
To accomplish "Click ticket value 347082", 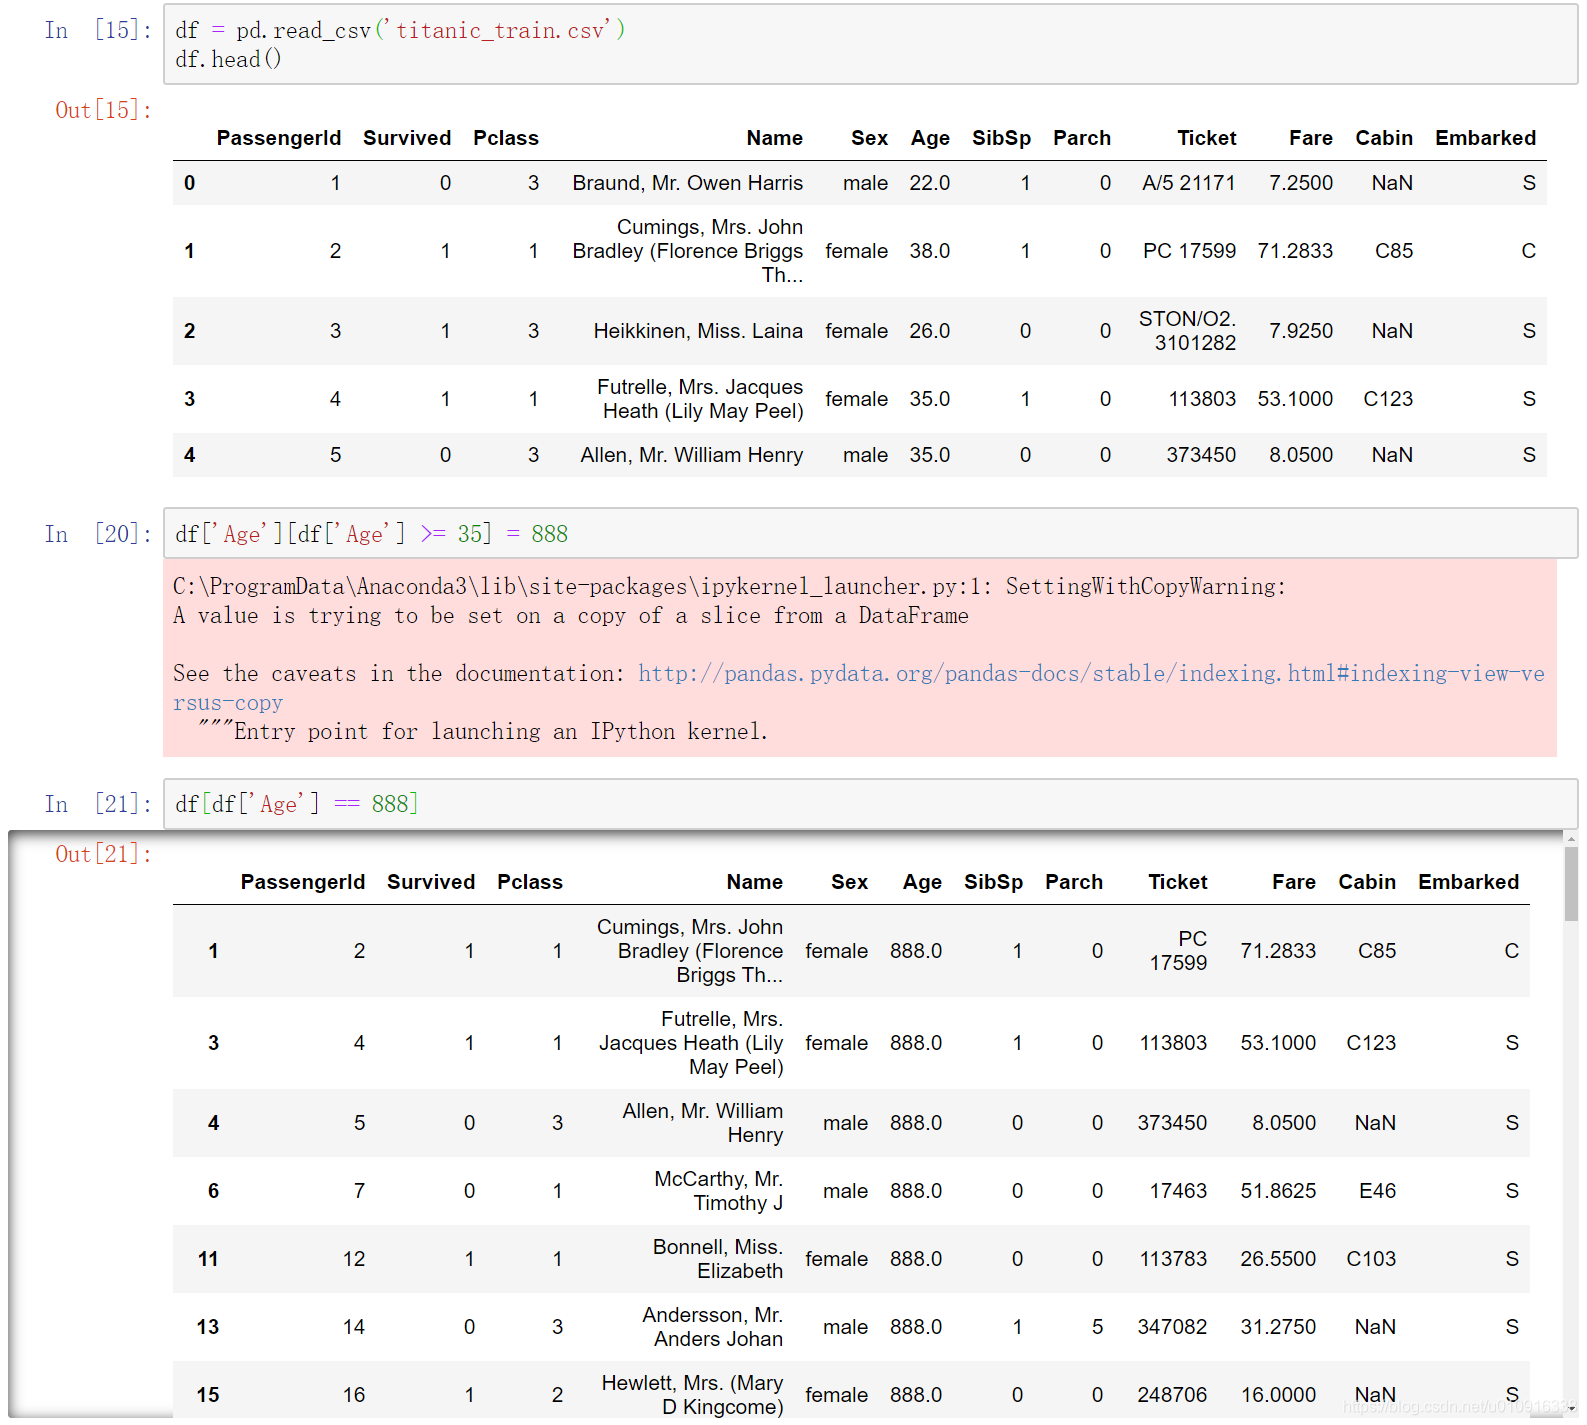I will [x=1172, y=1327].
